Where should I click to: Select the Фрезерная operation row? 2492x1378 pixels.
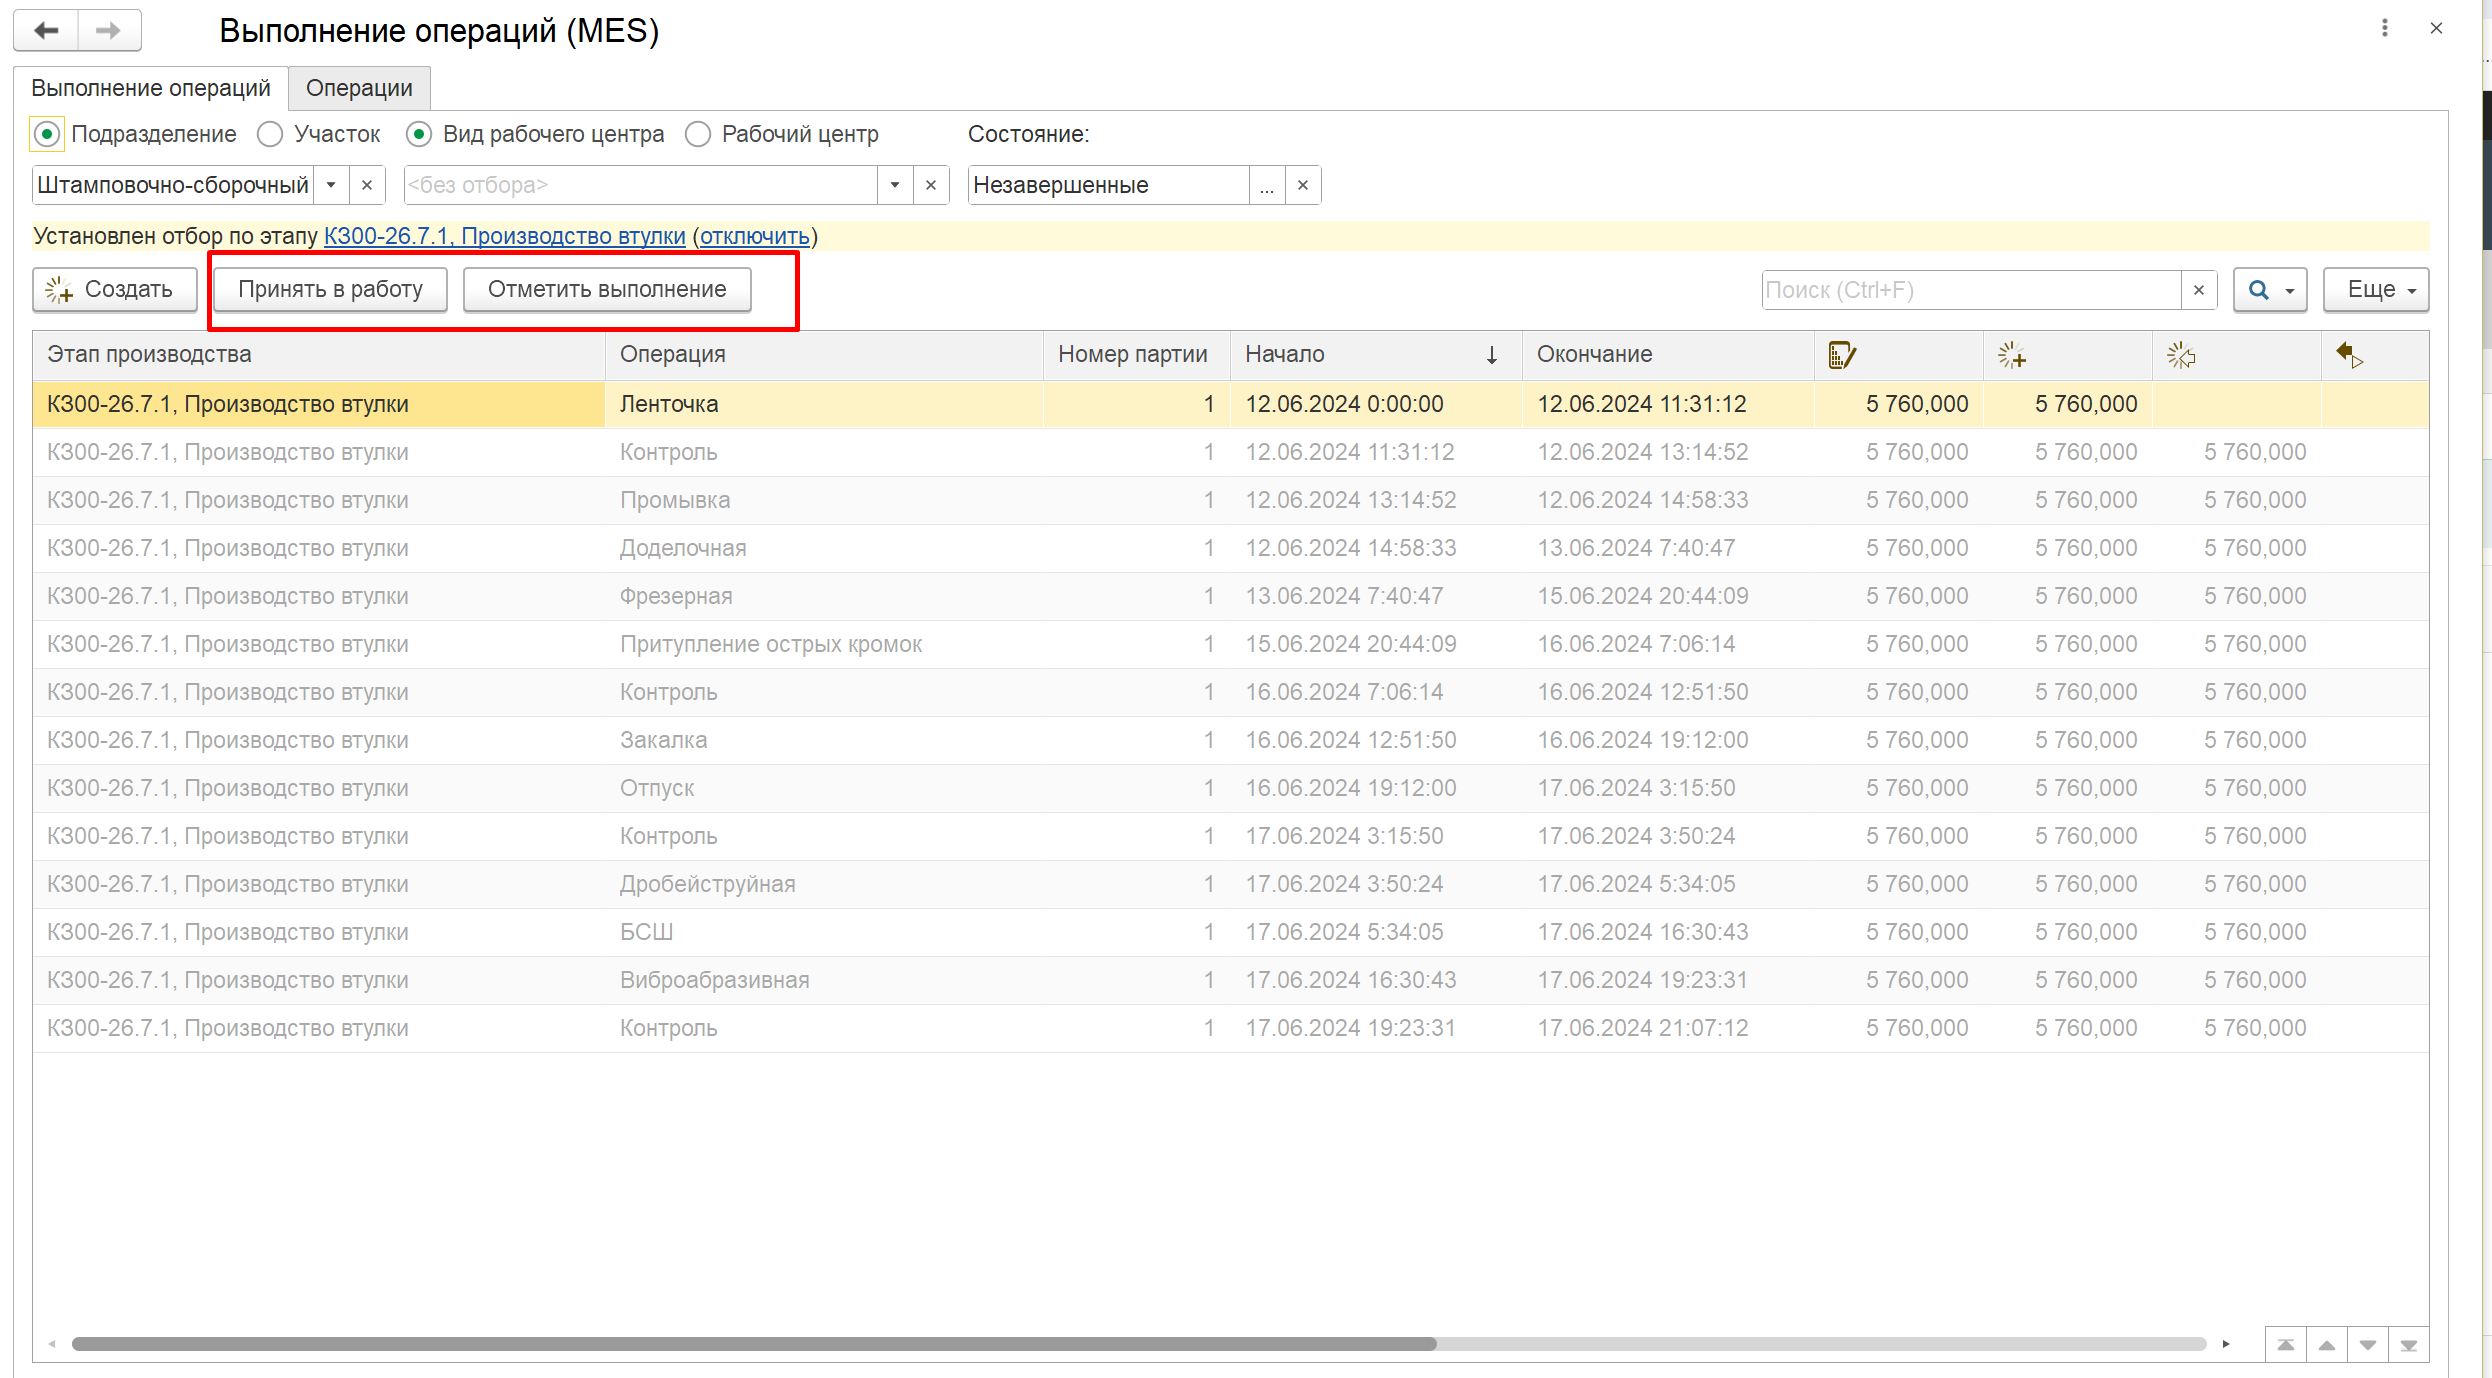coord(1231,596)
